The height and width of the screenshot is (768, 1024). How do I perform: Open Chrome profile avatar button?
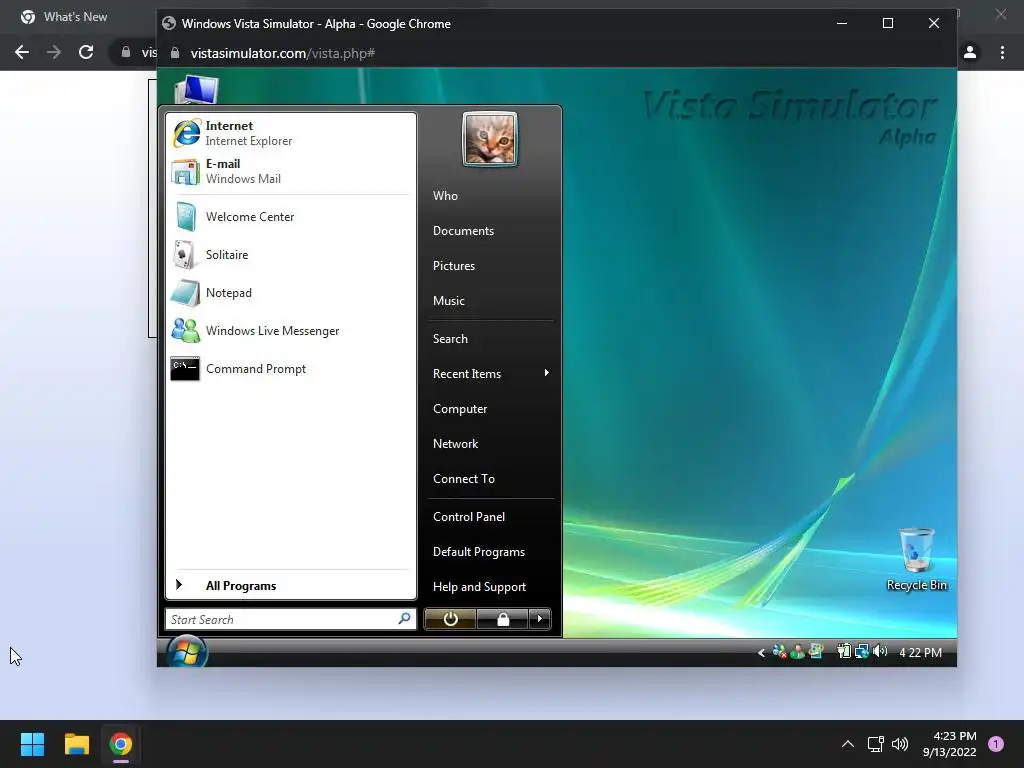tap(970, 52)
